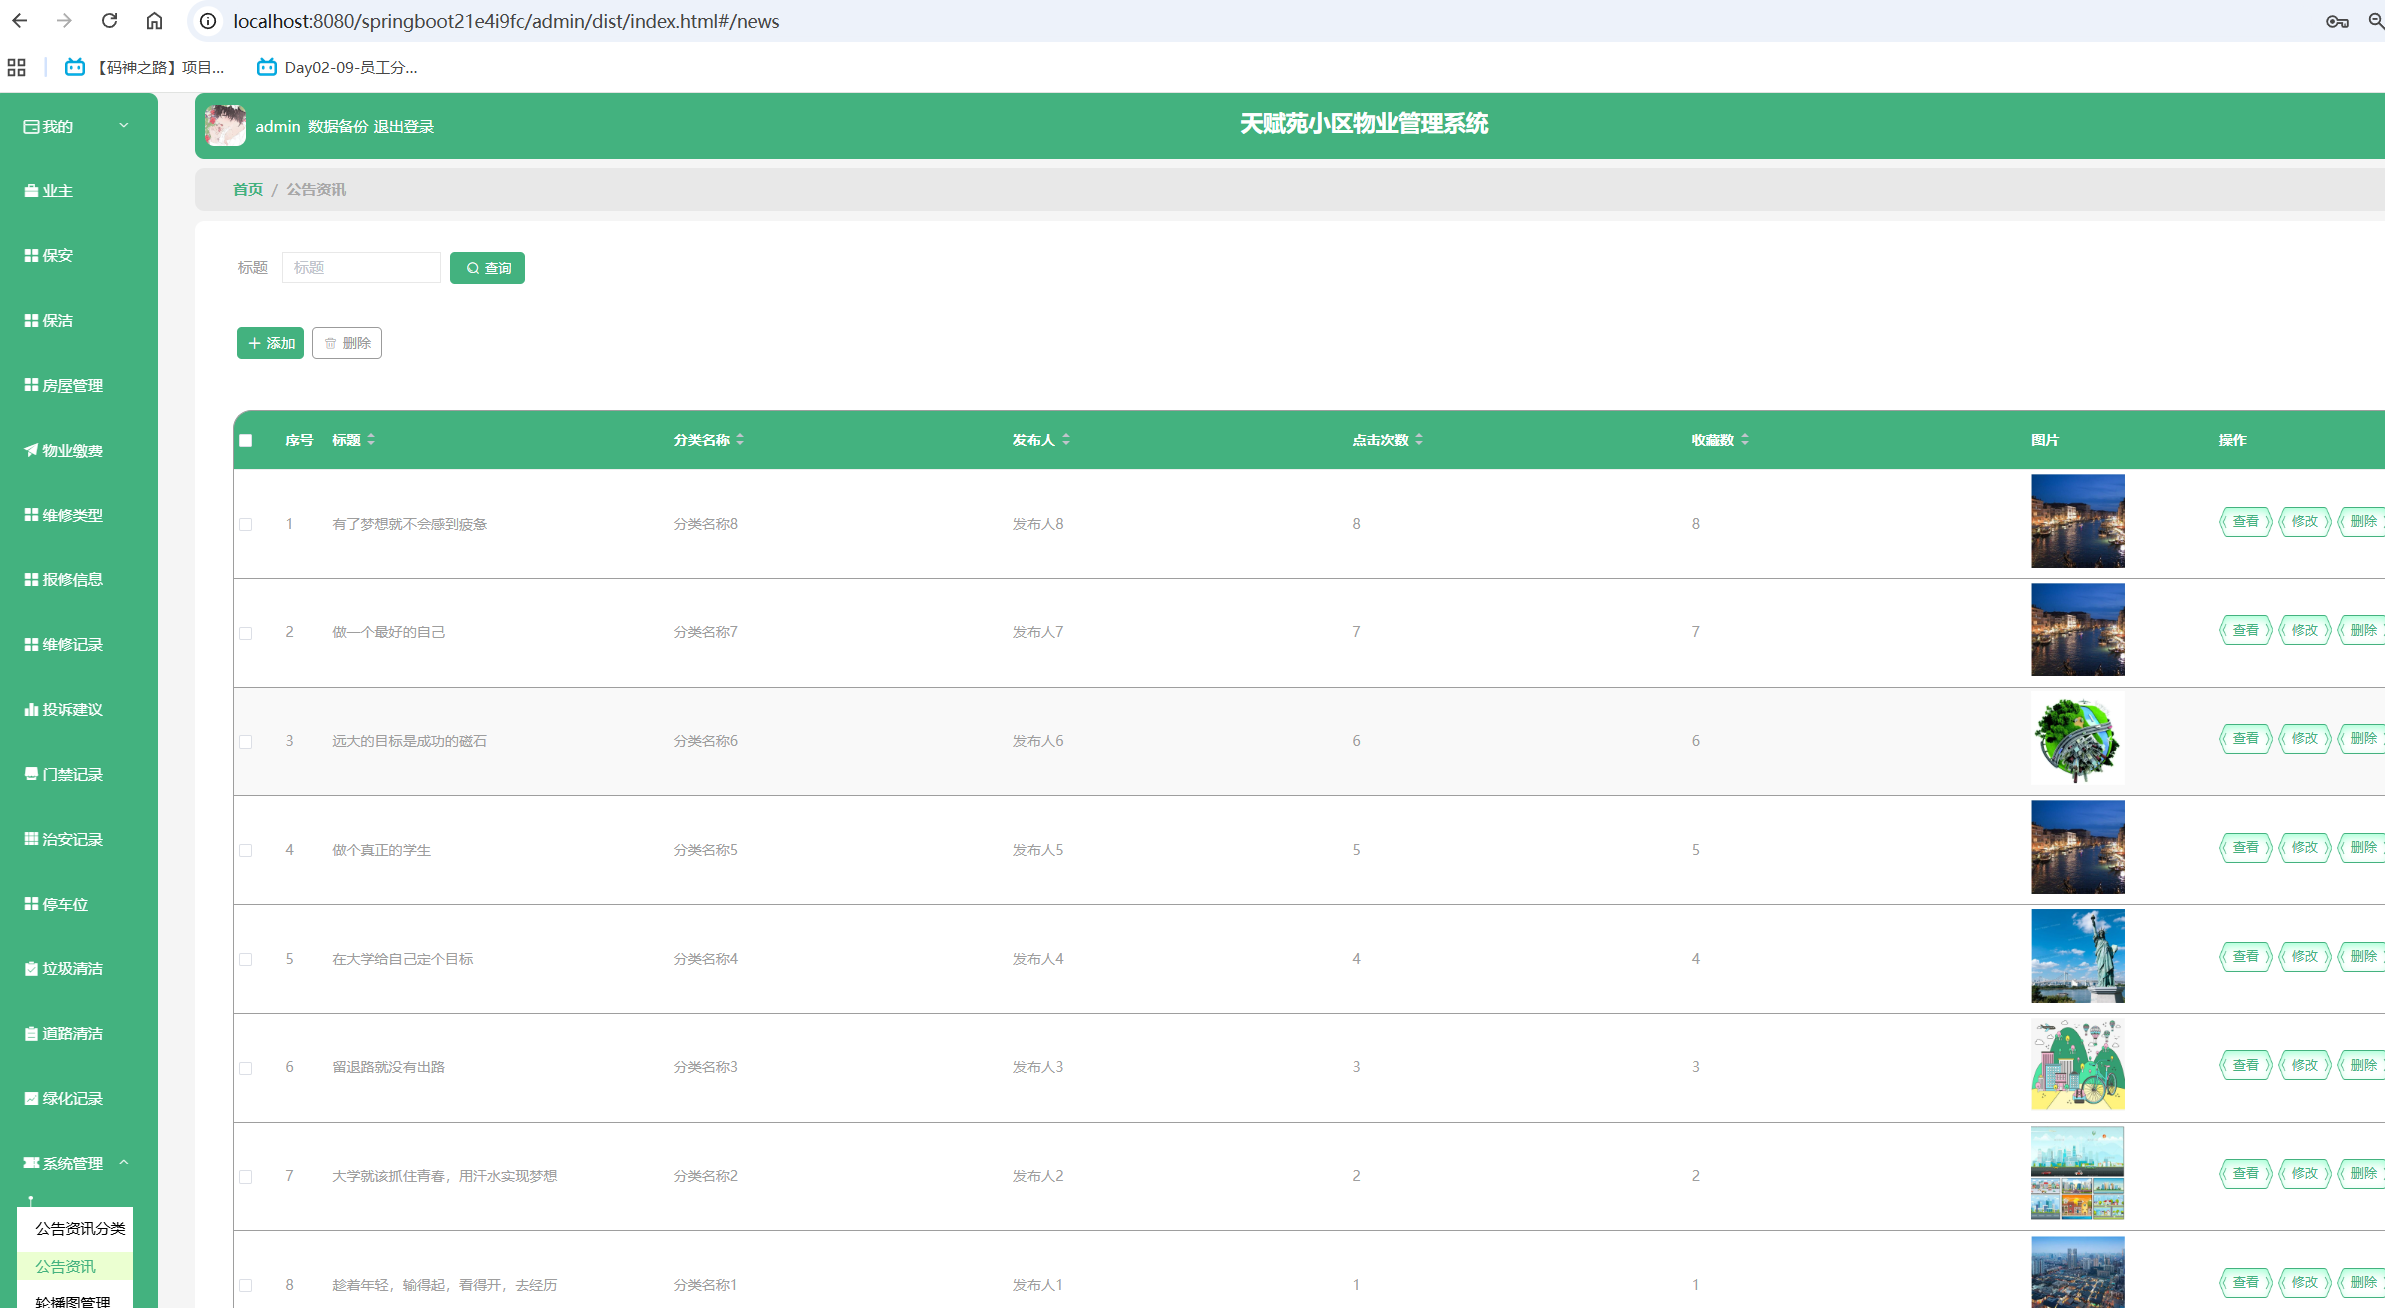Toggle the select-all checkbox in table header
The width and height of the screenshot is (2385, 1308).
pos(246,441)
